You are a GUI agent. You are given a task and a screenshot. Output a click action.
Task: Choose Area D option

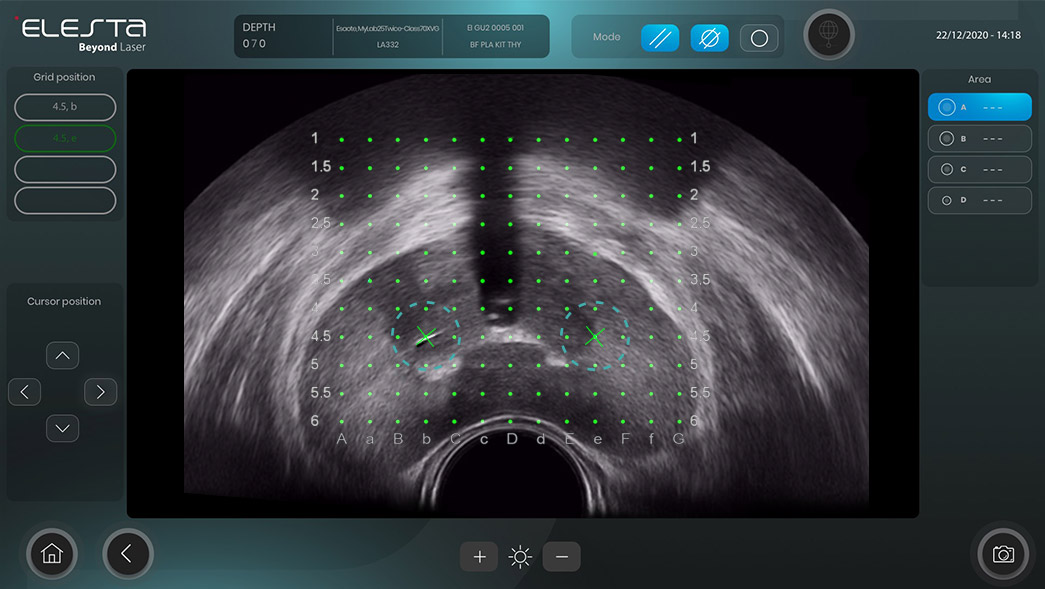point(979,200)
